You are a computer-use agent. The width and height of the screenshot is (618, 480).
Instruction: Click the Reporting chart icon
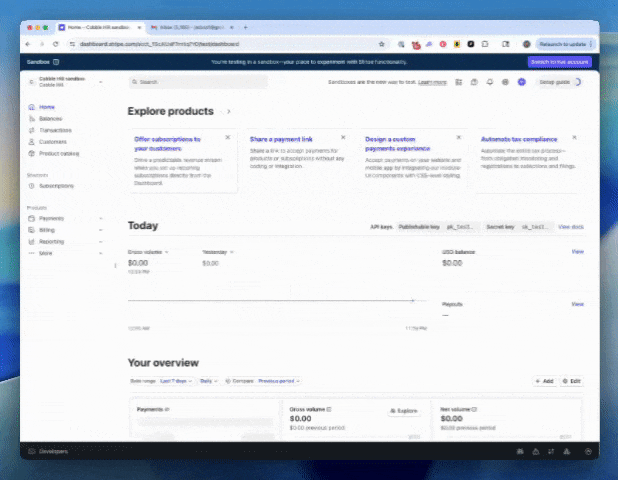32,242
